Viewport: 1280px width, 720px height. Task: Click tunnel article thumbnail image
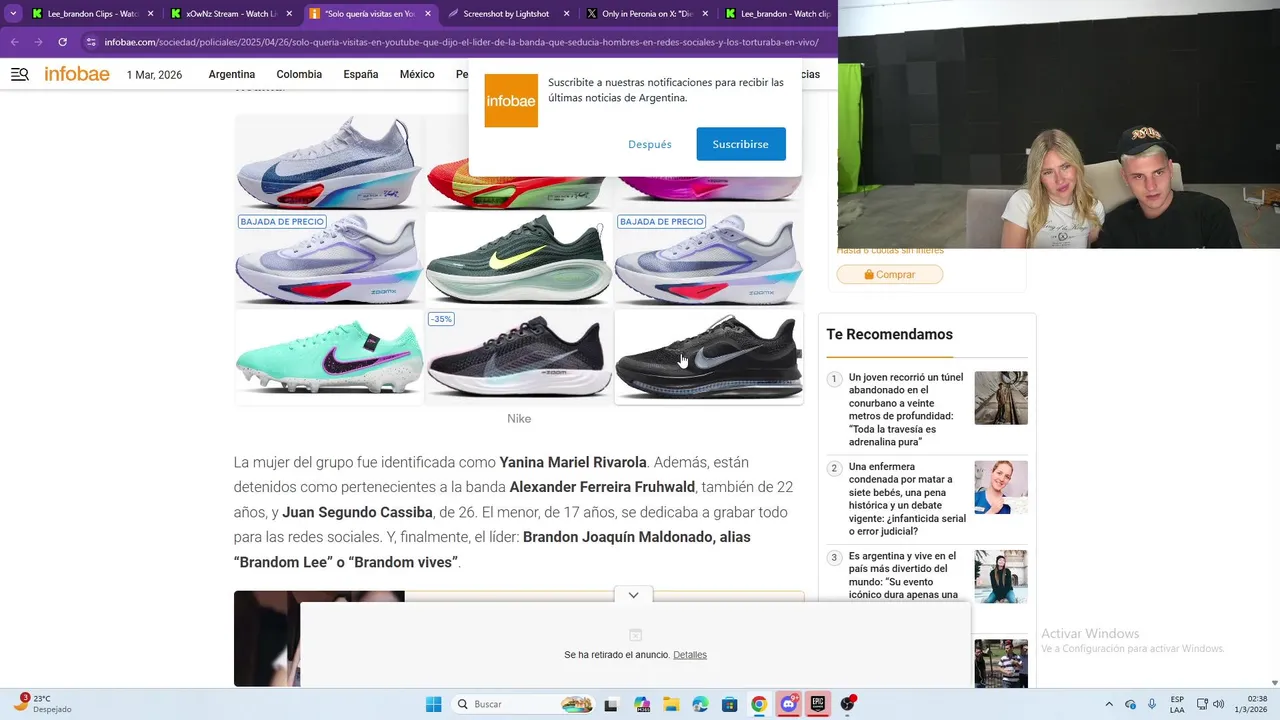pyautogui.click(x=1001, y=398)
